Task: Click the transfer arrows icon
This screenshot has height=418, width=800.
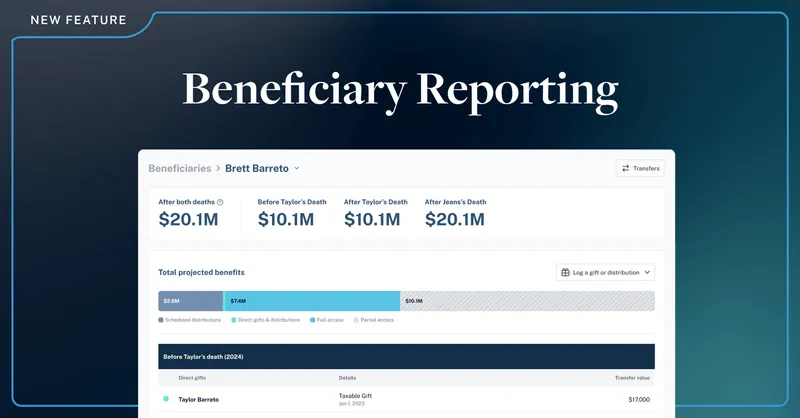Action: (x=626, y=168)
